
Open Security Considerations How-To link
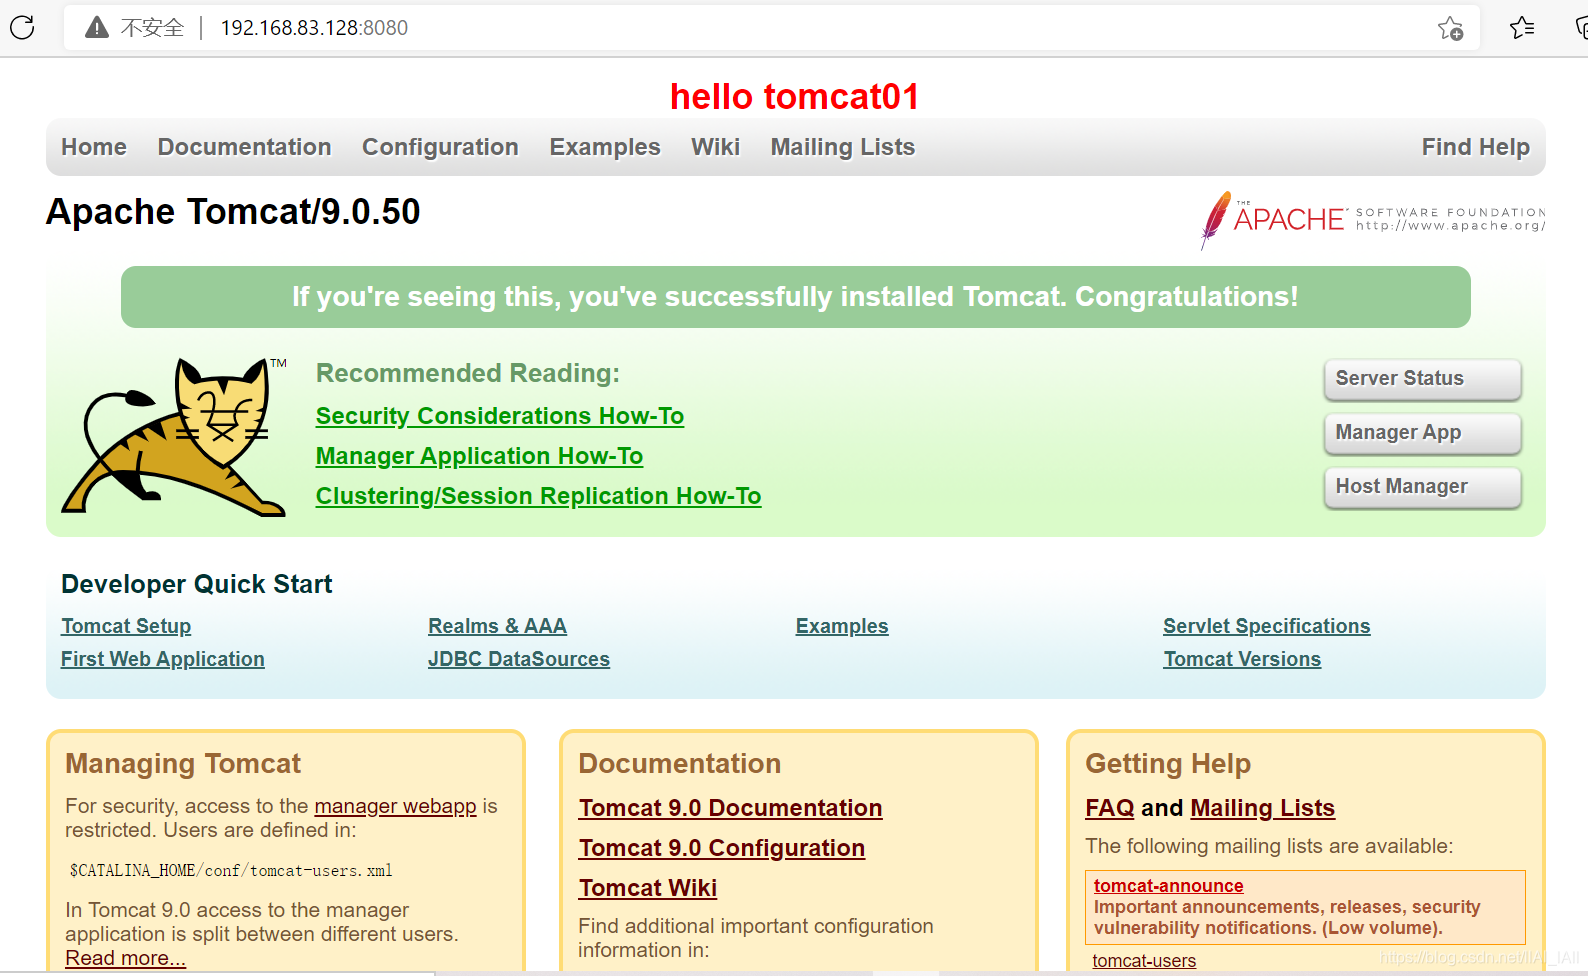(x=500, y=416)
